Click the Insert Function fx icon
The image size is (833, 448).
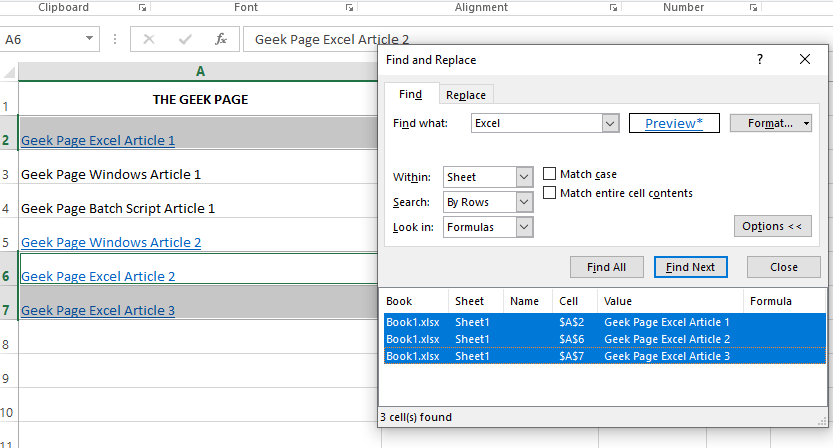pyautogui.click(x=221, y=40)
